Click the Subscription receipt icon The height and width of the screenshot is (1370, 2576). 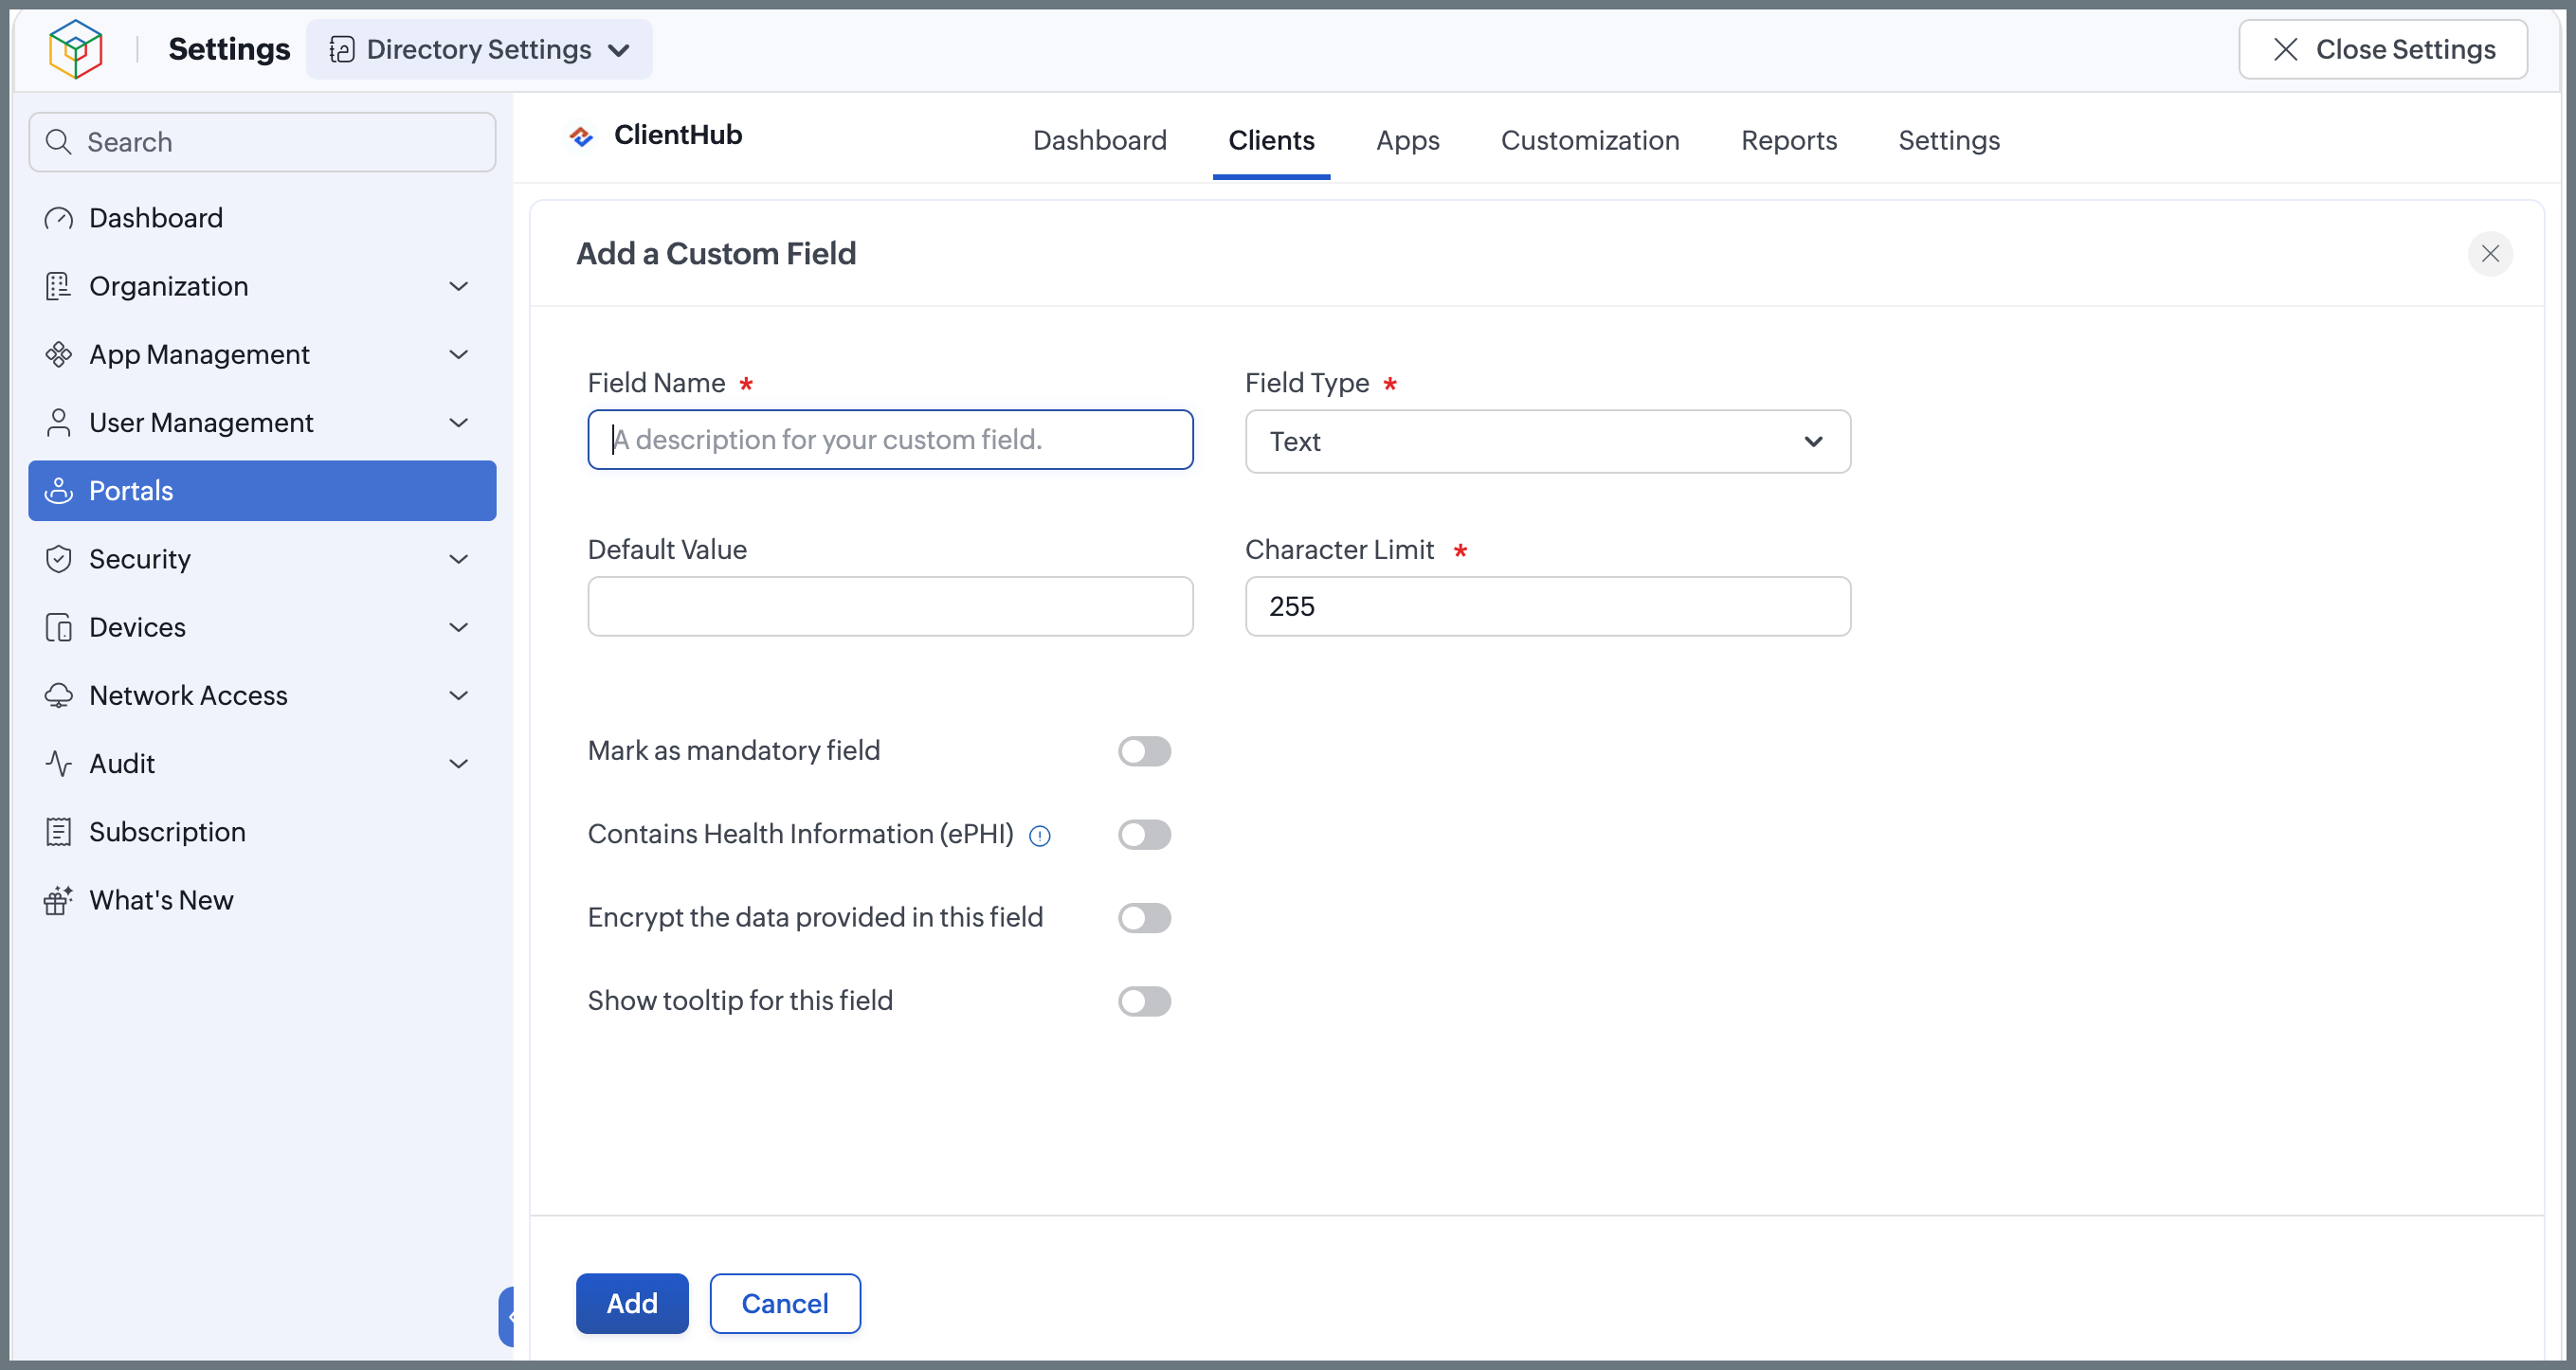point(59,832)
